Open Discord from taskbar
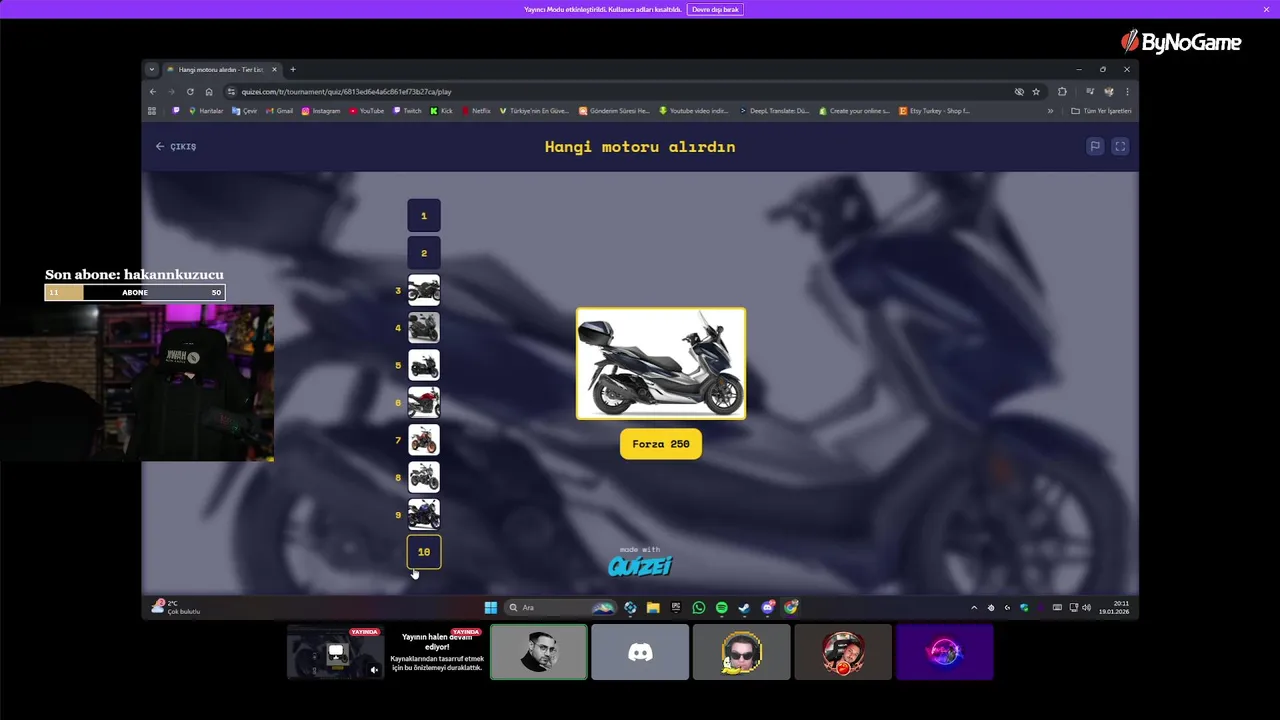 tap(768, 607)
